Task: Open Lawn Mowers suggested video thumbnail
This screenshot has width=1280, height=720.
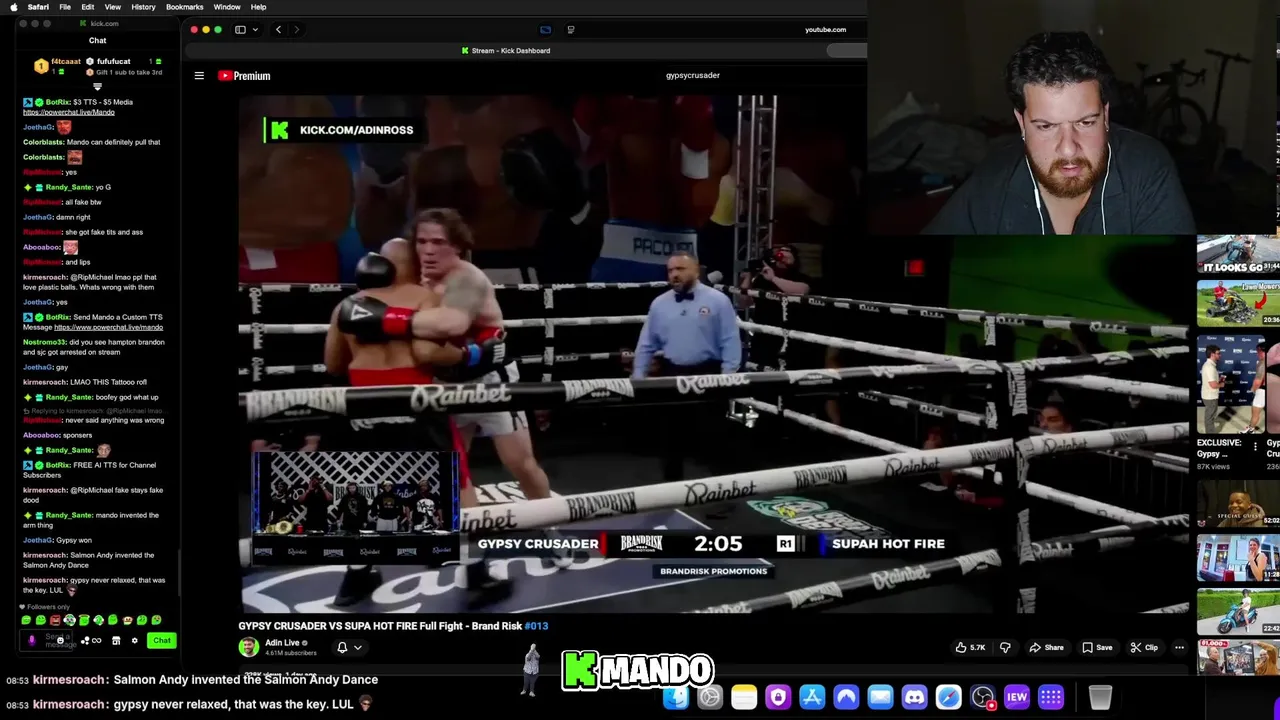Action: (x=1238, y=303)
